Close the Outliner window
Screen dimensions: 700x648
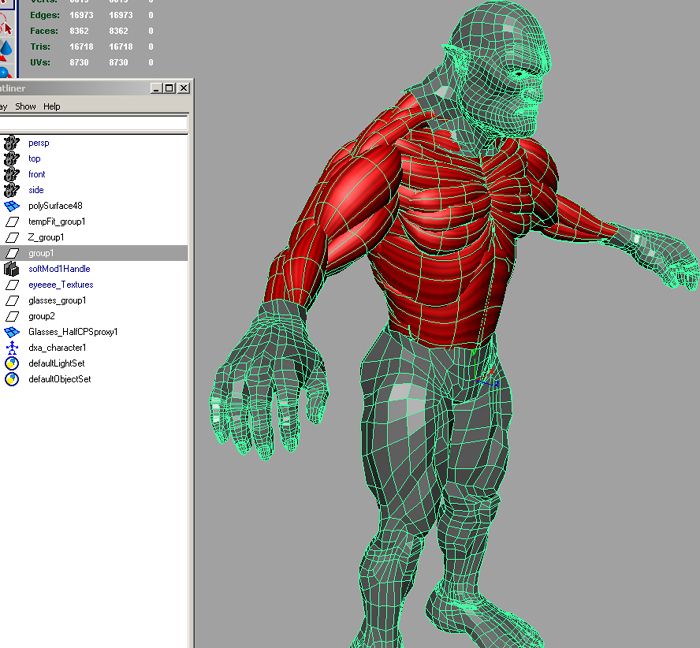pyautogui.click(x=184, y=88)
